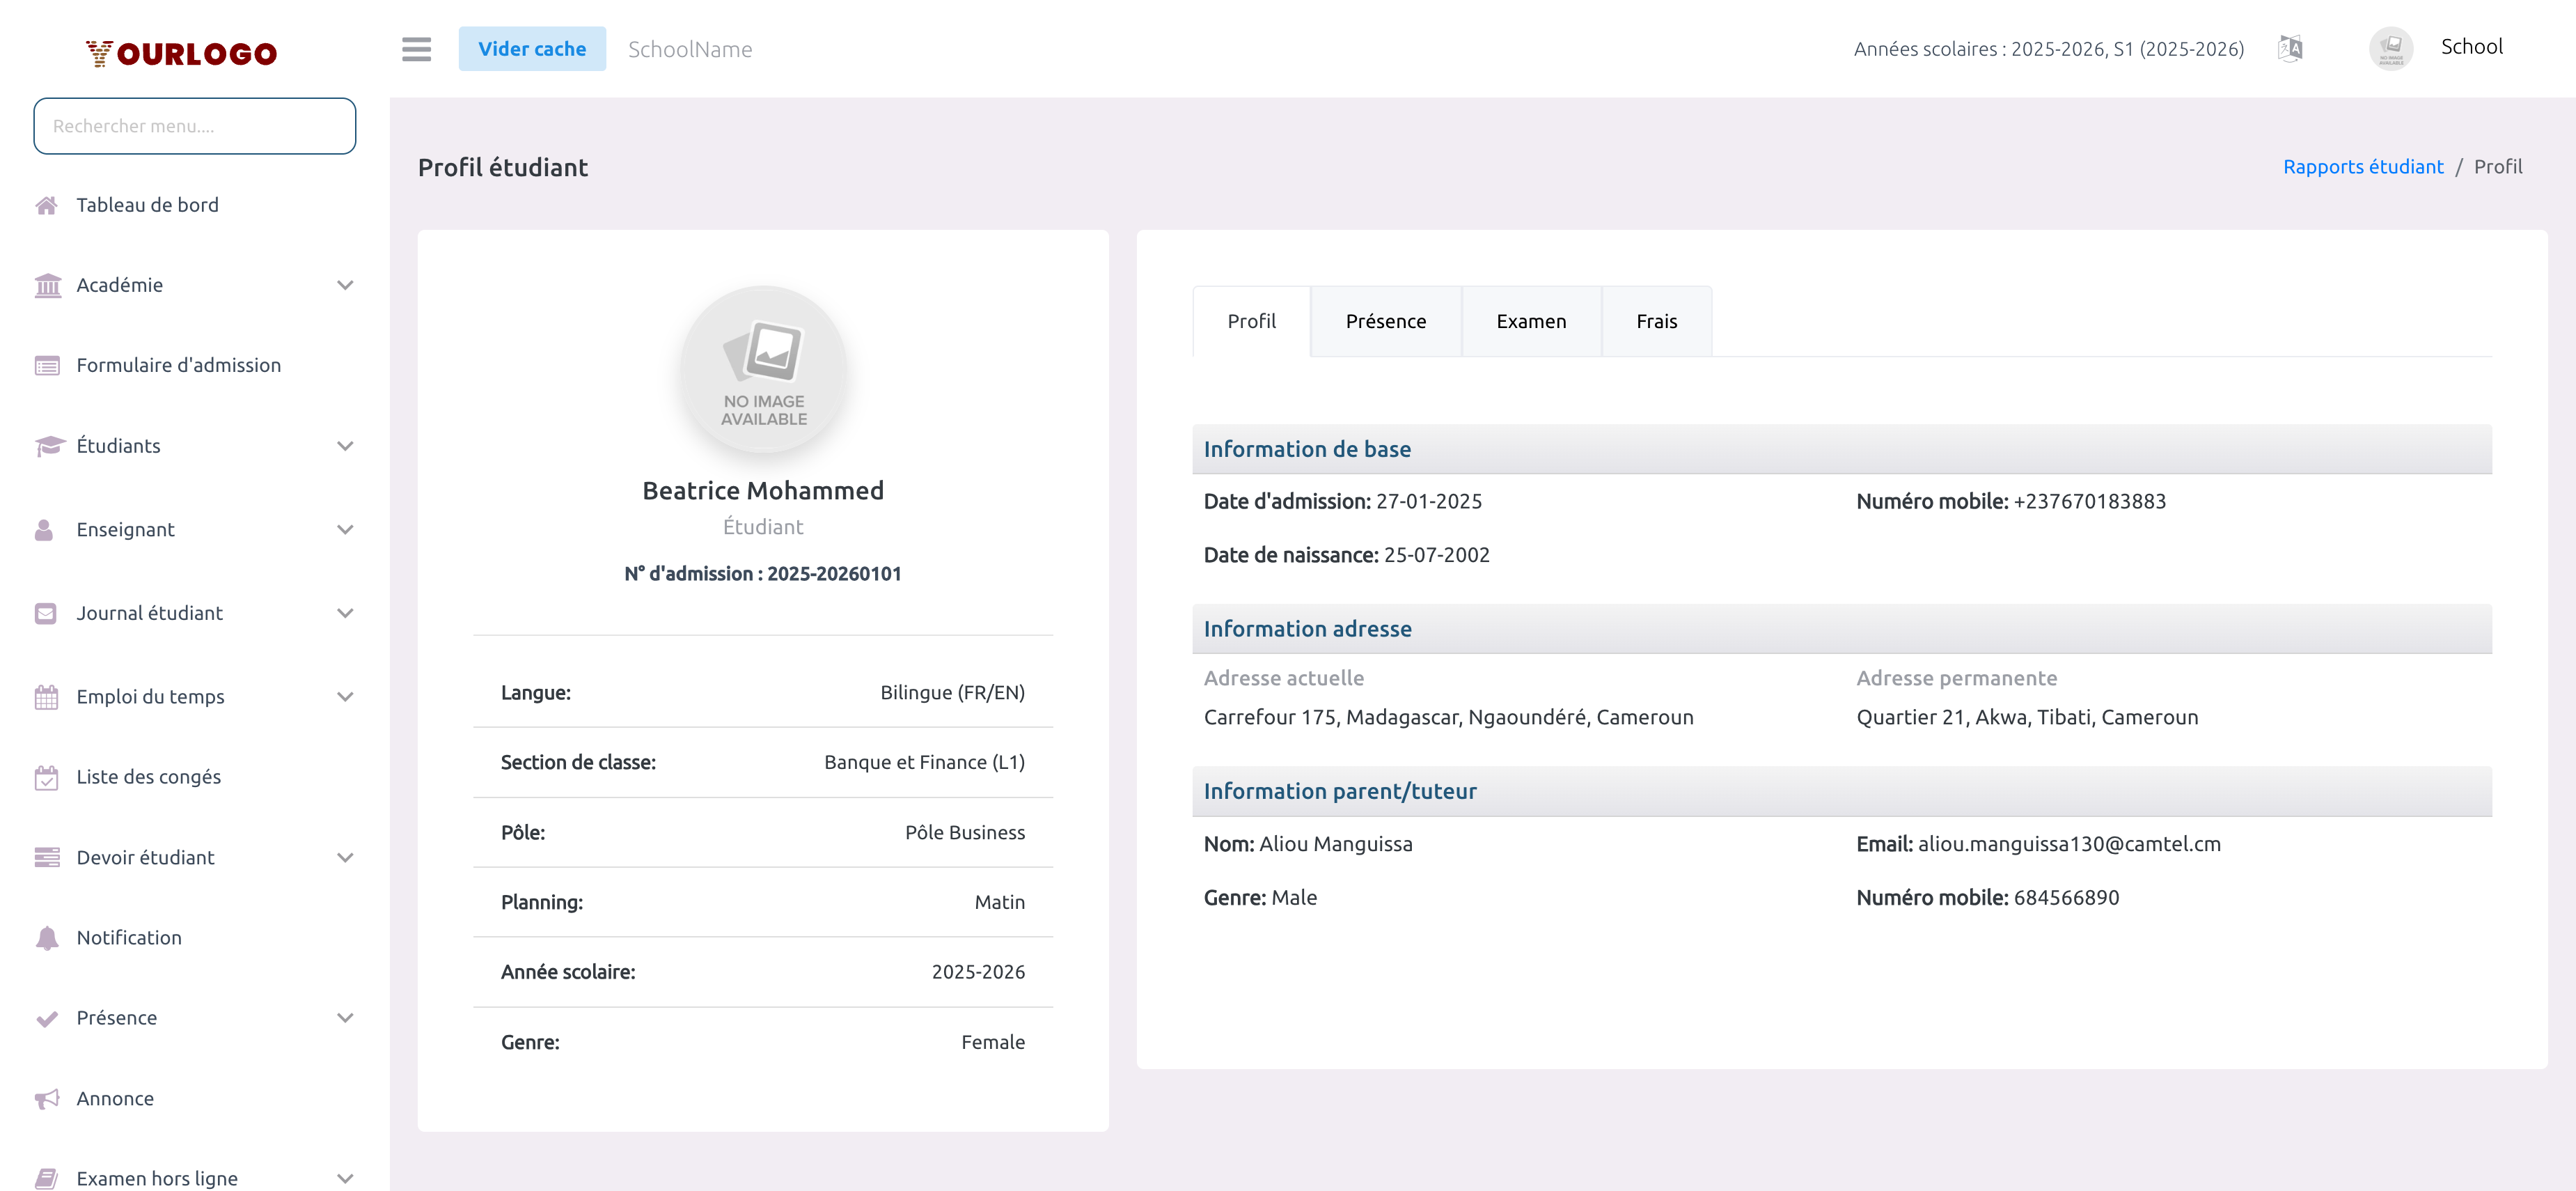This screenshot has height=1191, width=2576.
Task: Click the Tableau de bord home icon
Action: coord(46,205)
